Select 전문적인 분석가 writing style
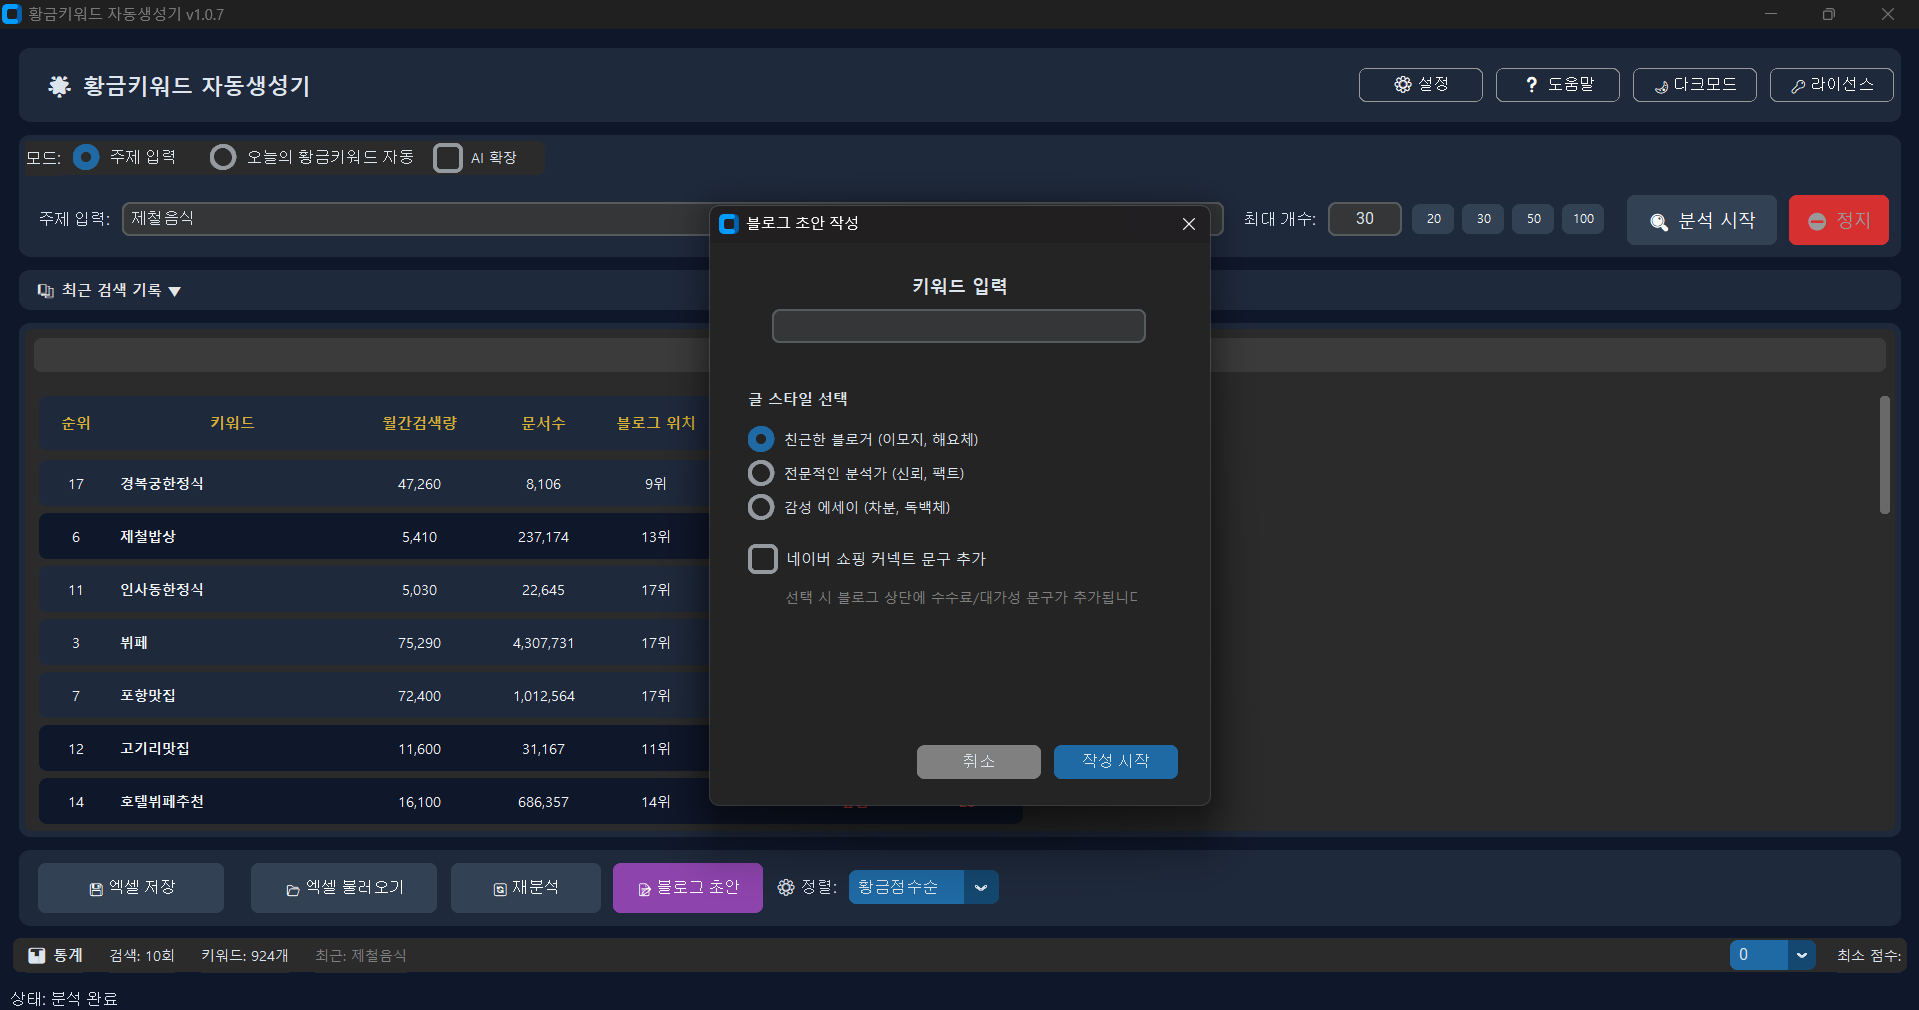Image resolution: width=1919 pixels, height=1010 pixels. coord(761,473)
